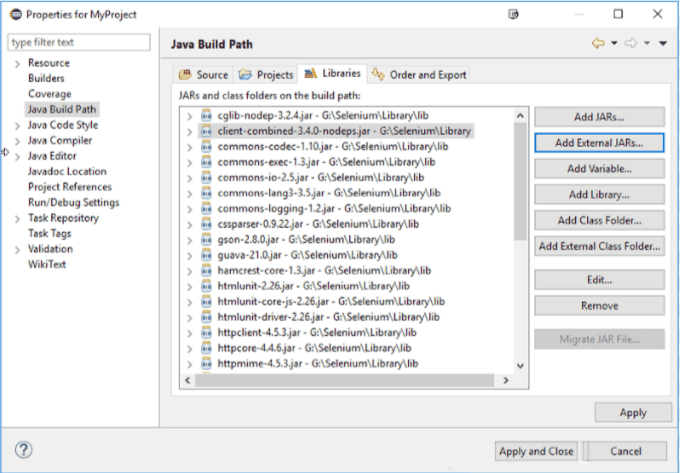The image size is (680, 473).
Task: Click the jar icon beside commons-io-2.5.jar
Action: coord(207,177)
